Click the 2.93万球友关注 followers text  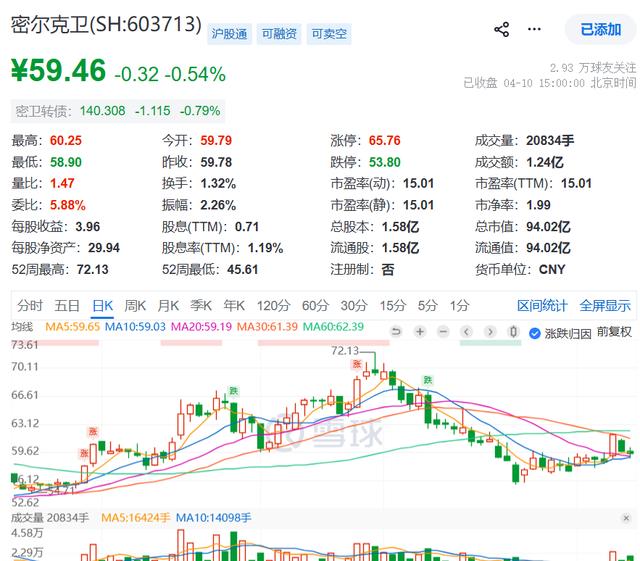click(x=593, y=68)
